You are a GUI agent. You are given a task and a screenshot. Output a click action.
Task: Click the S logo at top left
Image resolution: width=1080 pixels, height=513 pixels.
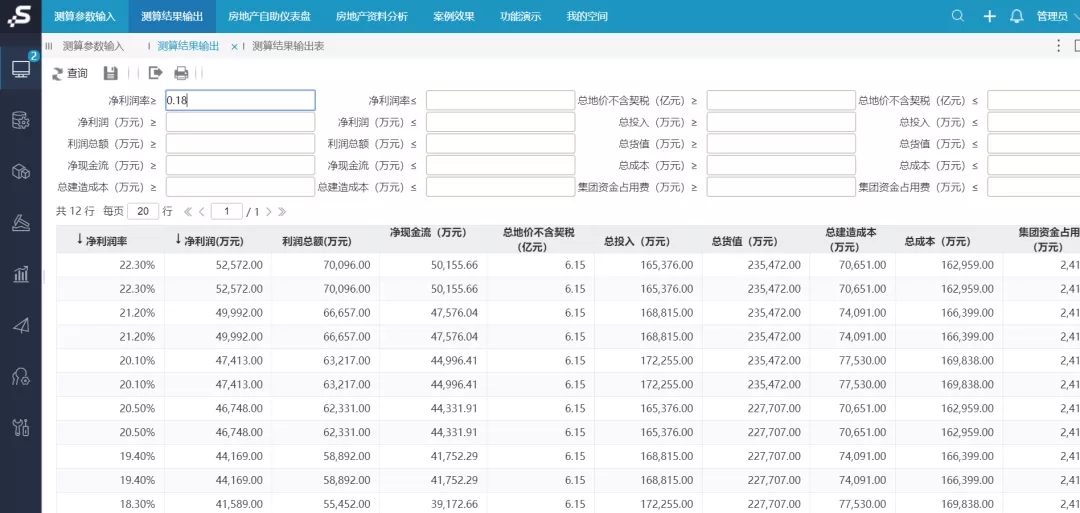coord(20,16)
